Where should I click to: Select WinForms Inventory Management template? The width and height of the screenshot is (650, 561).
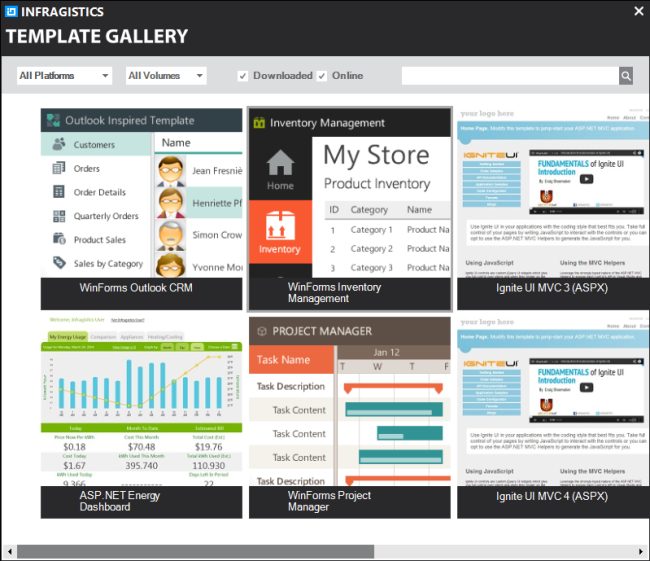(x=349, y=209)
